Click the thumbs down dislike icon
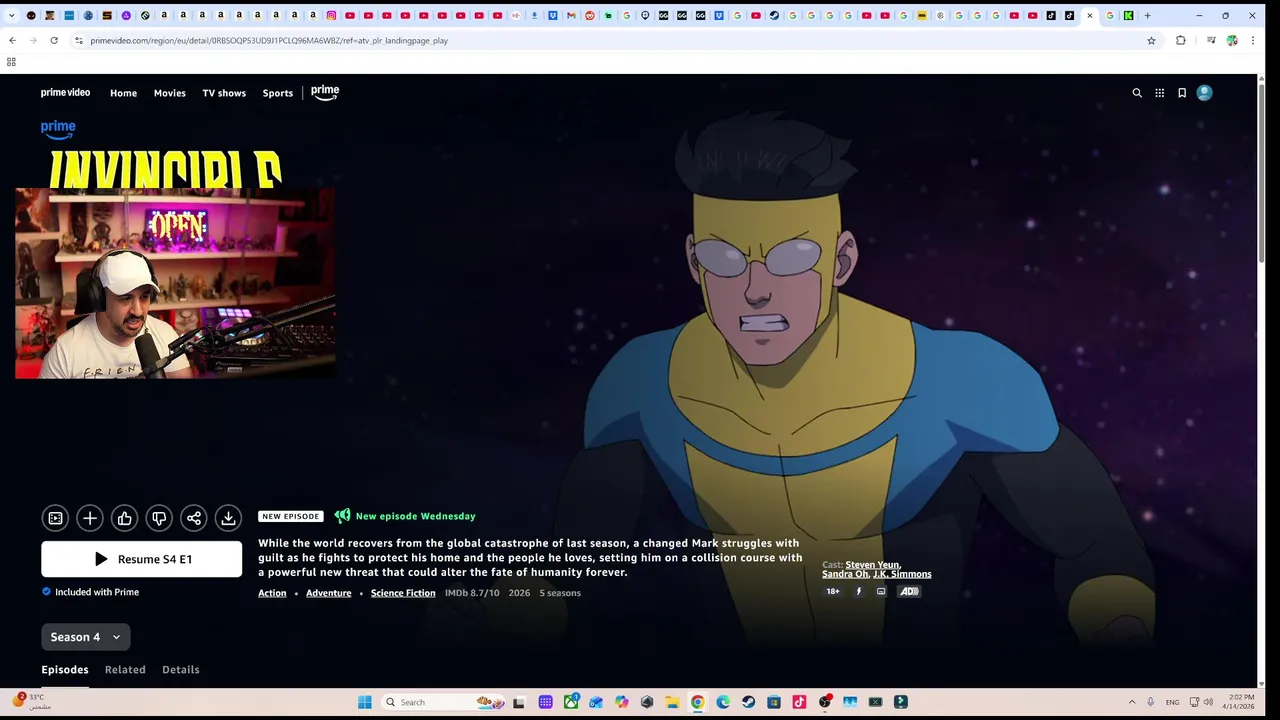This screenshot has width=1280, height=720. coord(159,518)
